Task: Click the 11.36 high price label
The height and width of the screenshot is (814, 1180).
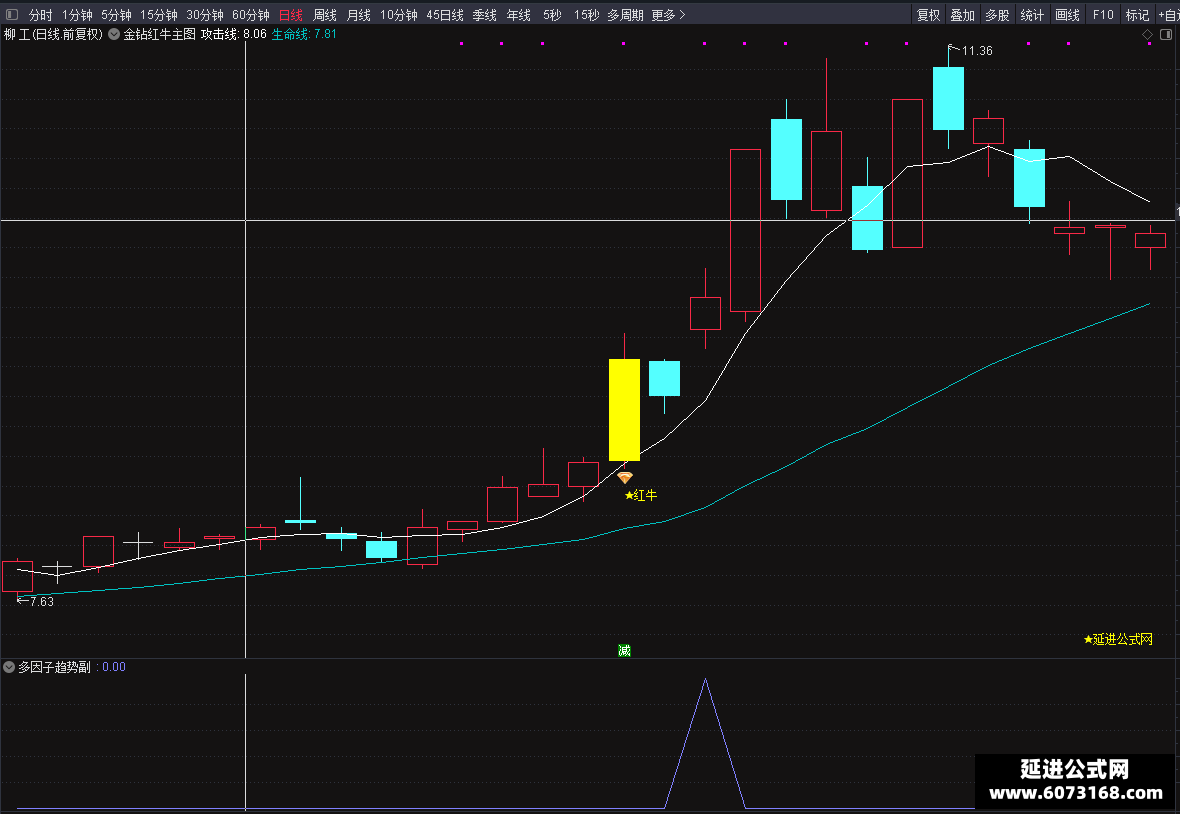Action: (x=977, y=50)
